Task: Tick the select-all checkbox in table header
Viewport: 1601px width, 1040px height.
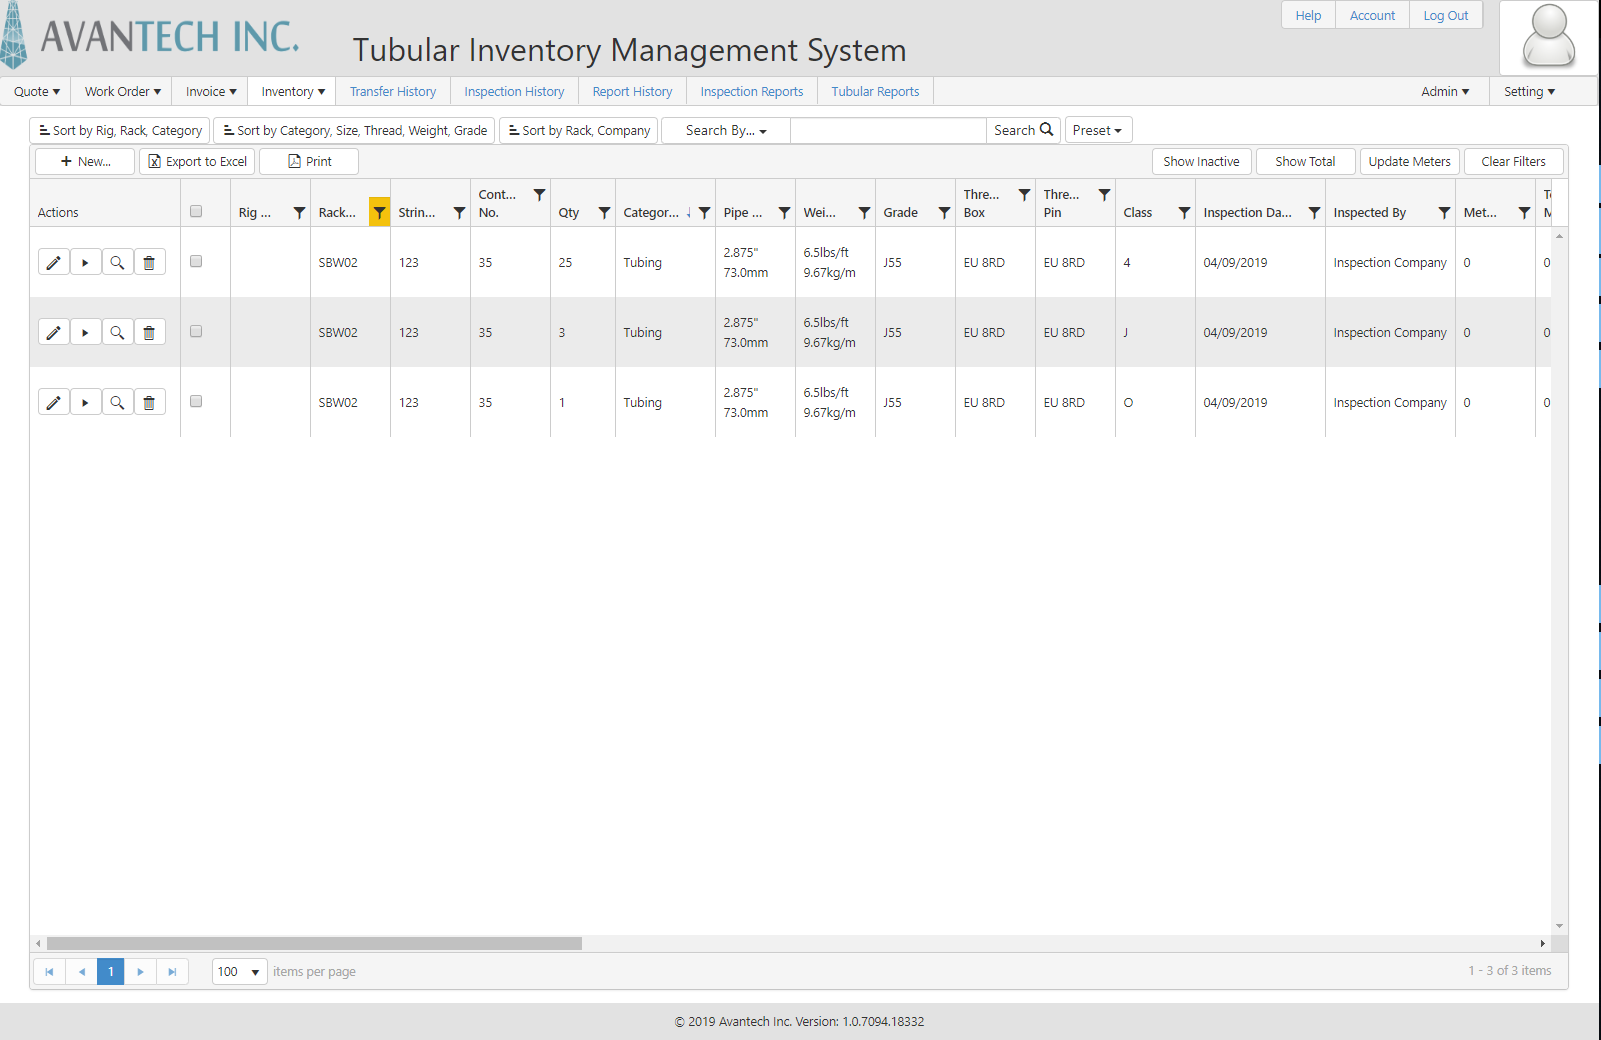Action: point(196,211)
